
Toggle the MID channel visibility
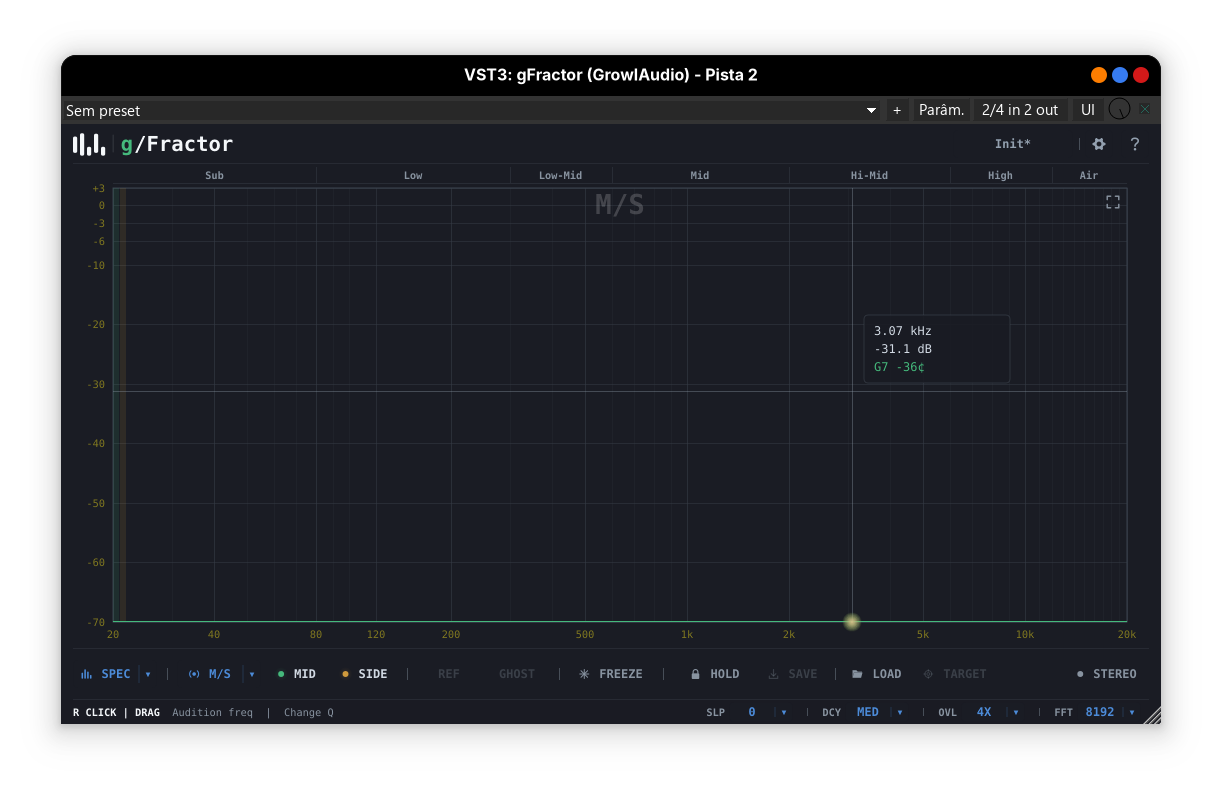tap(297, 674)
